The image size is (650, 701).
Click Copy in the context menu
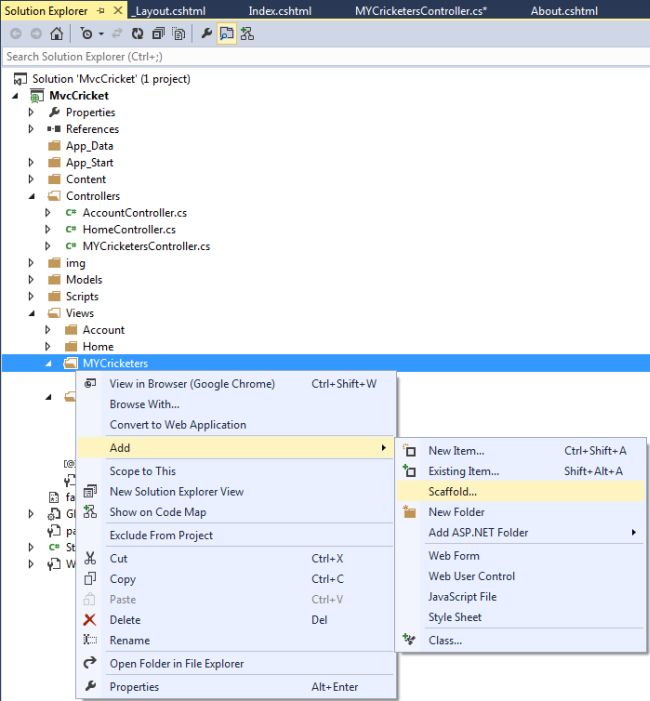(x=236, y=579)
